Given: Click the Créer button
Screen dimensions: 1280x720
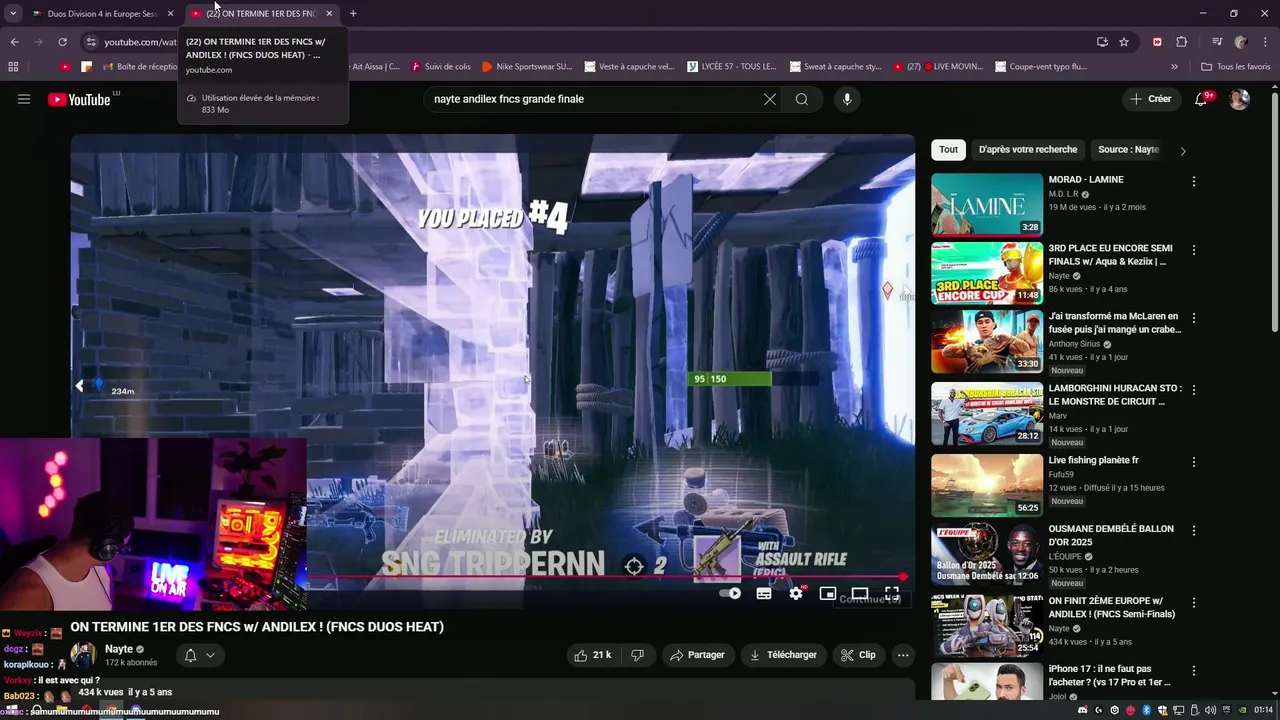Looking at the screenshot, I should tap(1151, 99).
